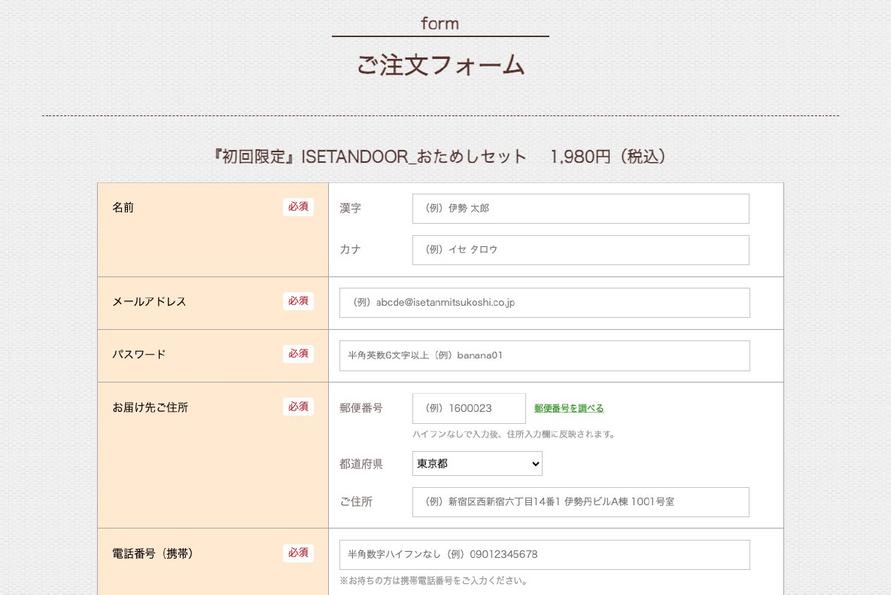Viewport: 891px width, 595px height.
Task: Click the 電話番号（携帯） row label
Action: click(x=153, y=554)
